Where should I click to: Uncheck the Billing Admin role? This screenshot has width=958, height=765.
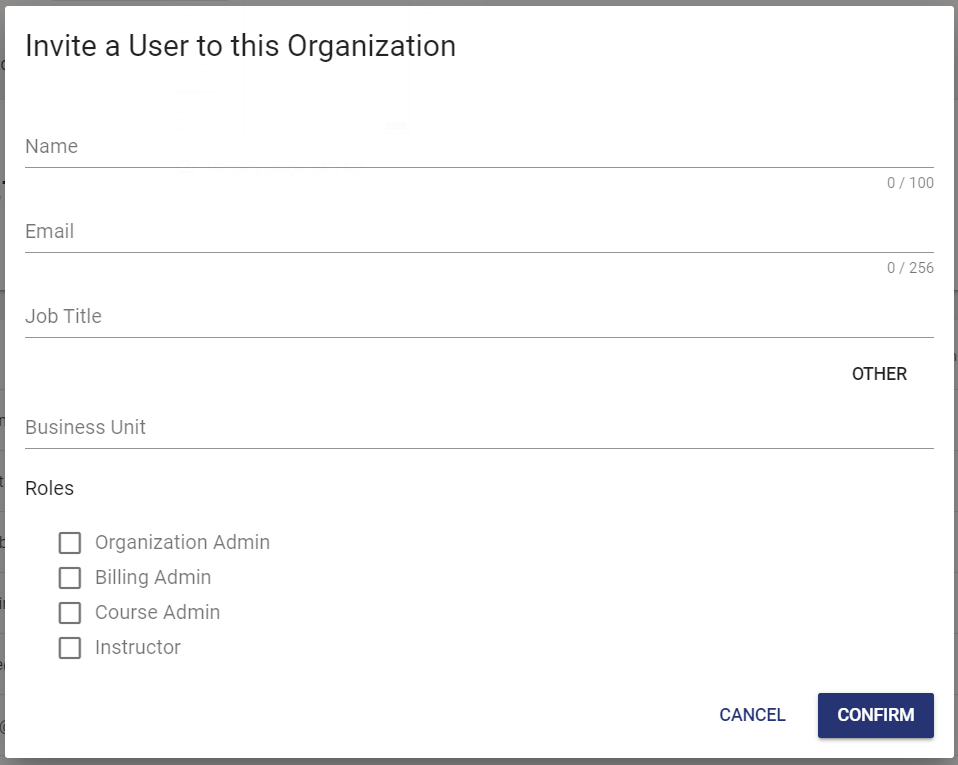(x=69, y=577)
